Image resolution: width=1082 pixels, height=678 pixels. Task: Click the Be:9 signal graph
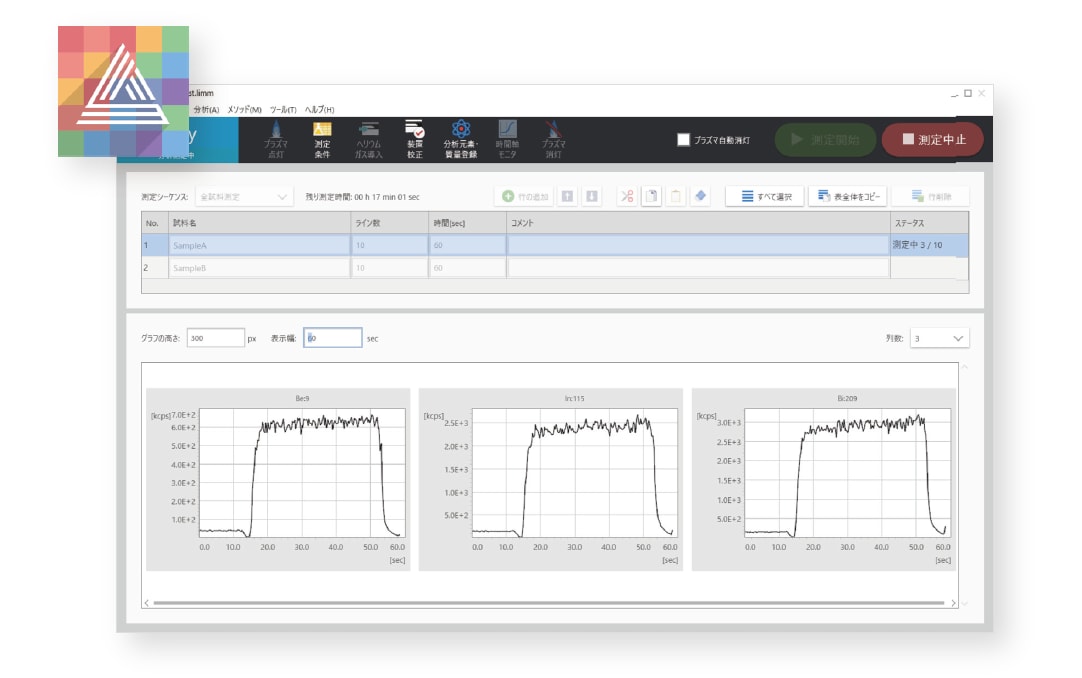coord(278,479)
